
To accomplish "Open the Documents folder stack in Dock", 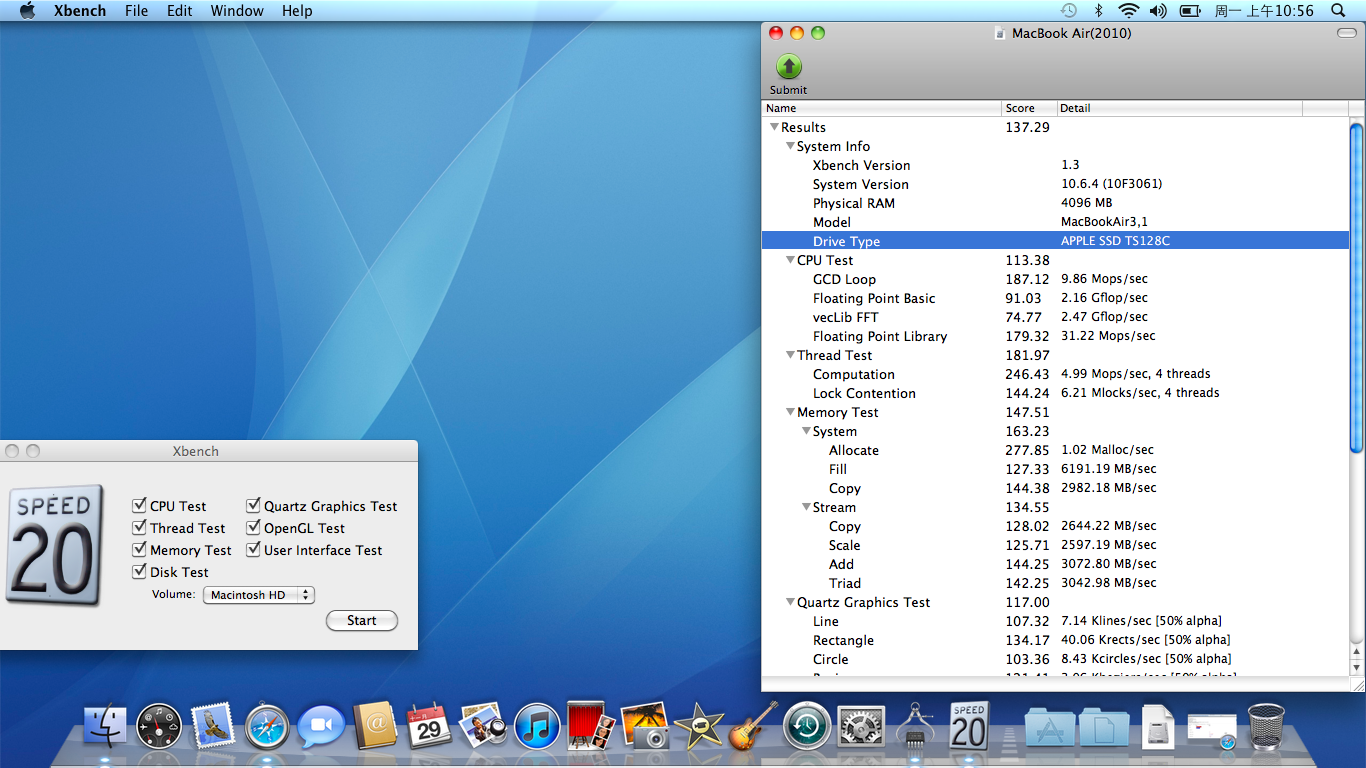I will tap(1103, 727).
